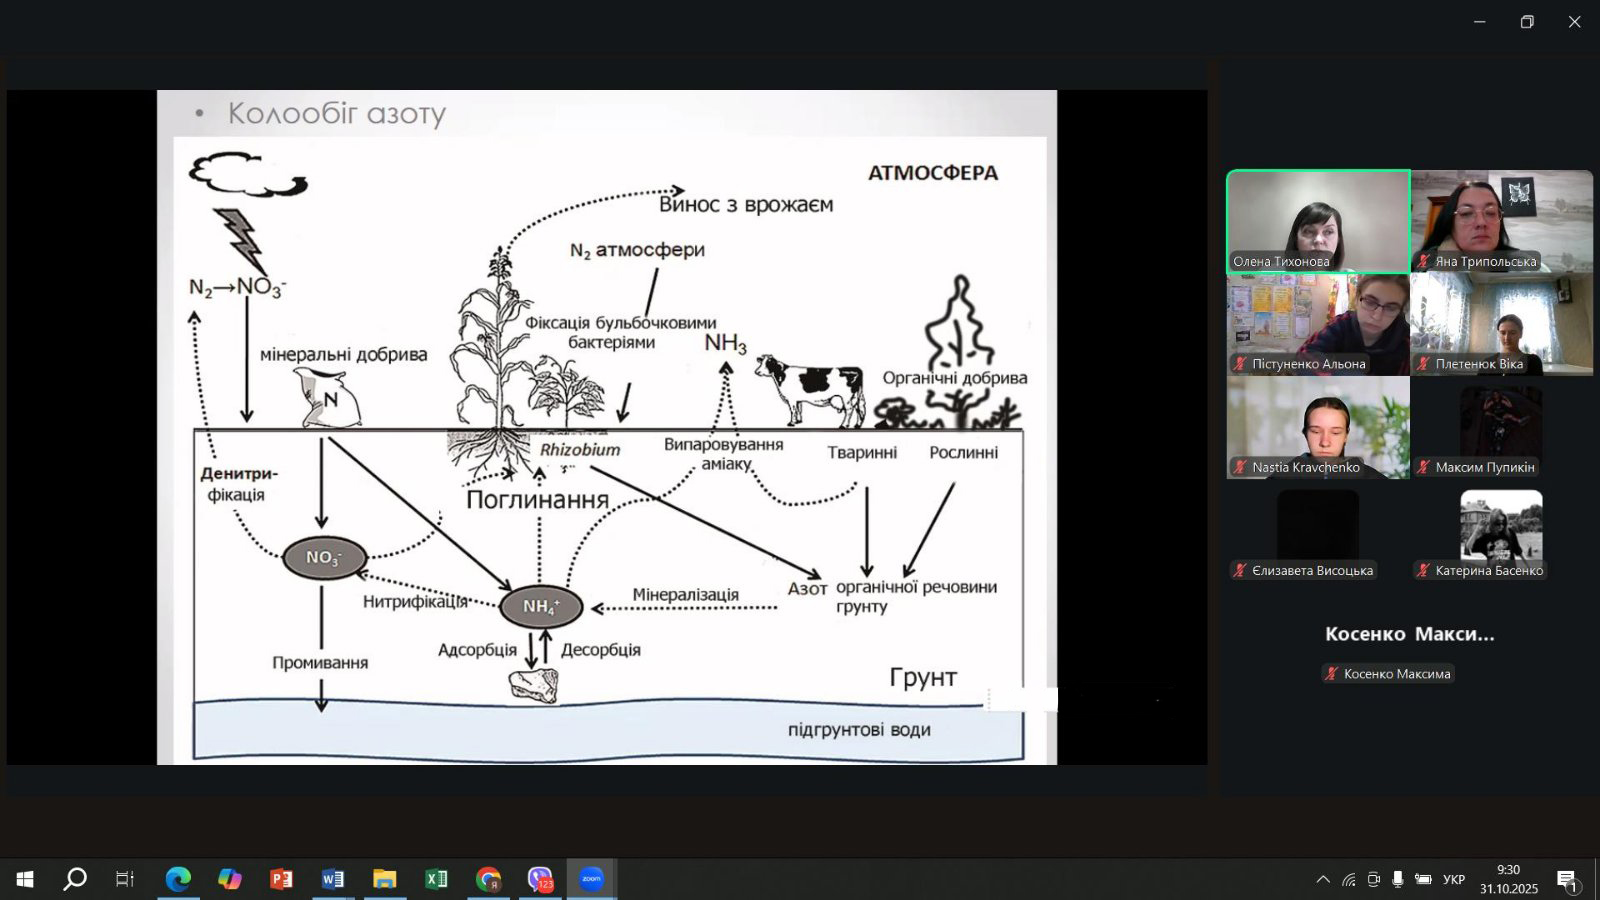
Task: Select Олена Тихонова's video tile
Action: [1318, 221]
